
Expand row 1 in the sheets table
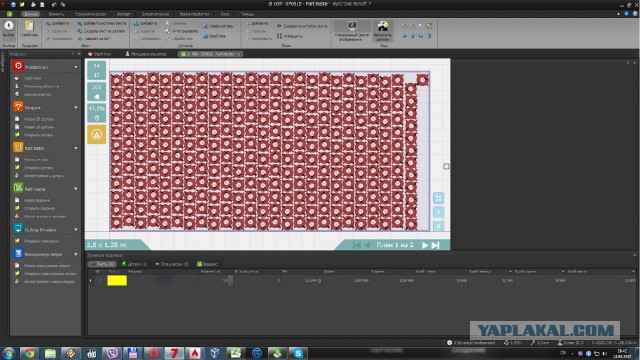point(91,280)
